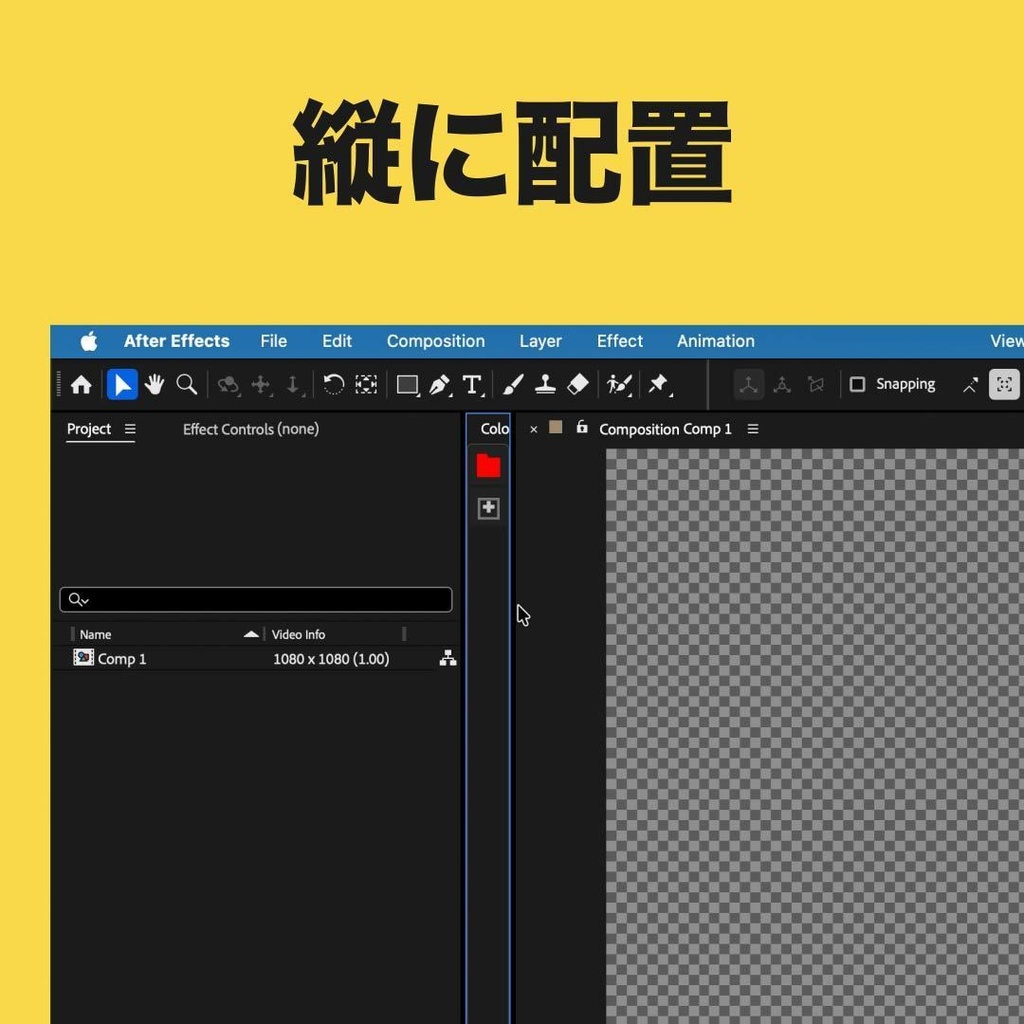Click the Animation menu item
Screen dimensions: 1024x1024
click(715, 341)
